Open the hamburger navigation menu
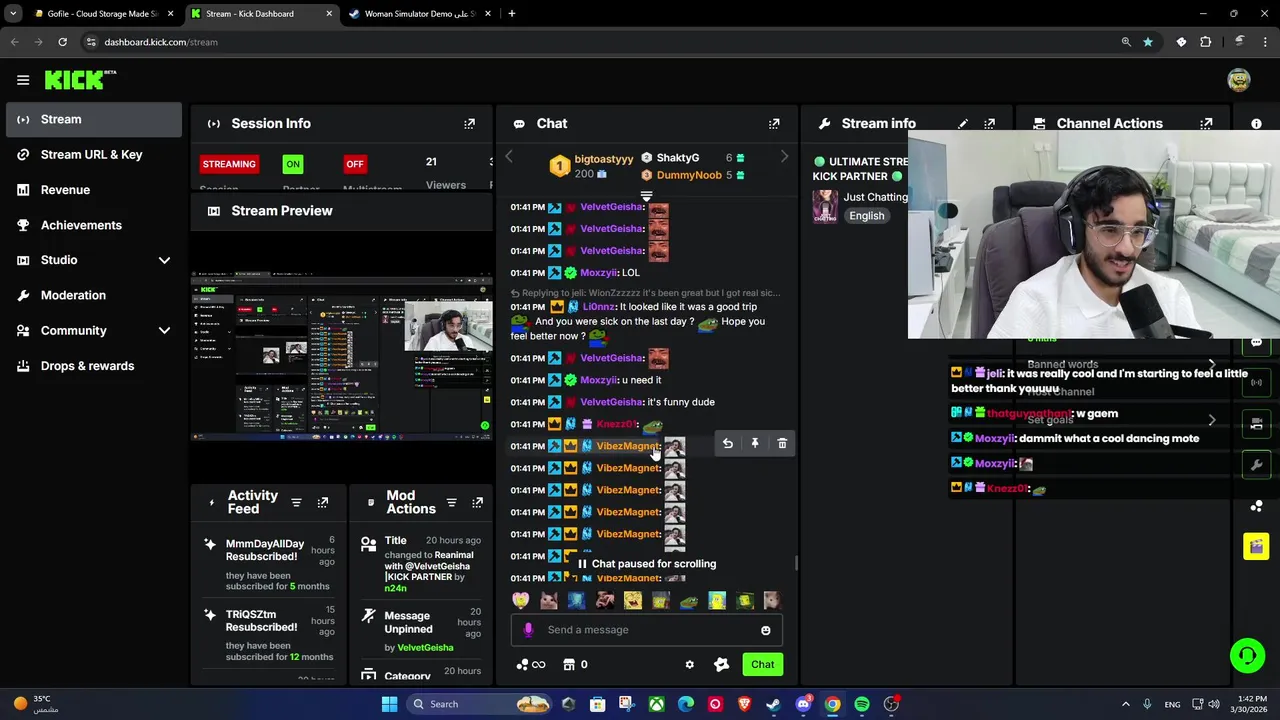Screen dimensions: 1280x720 click(23, 80)
